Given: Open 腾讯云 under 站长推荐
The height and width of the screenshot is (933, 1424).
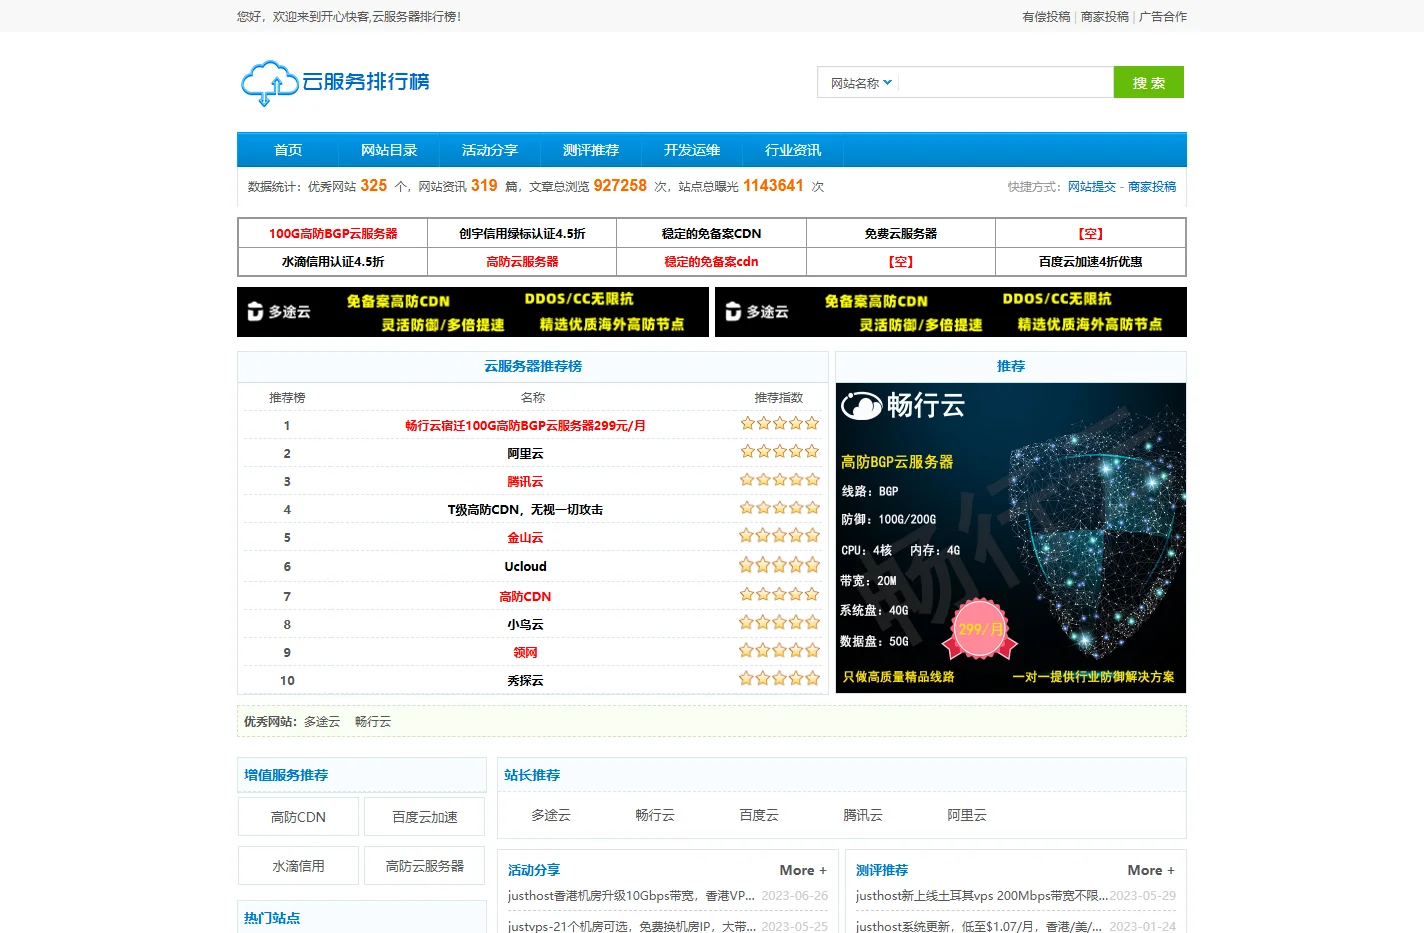Looking at the screenshot, I should click(863, 815).
